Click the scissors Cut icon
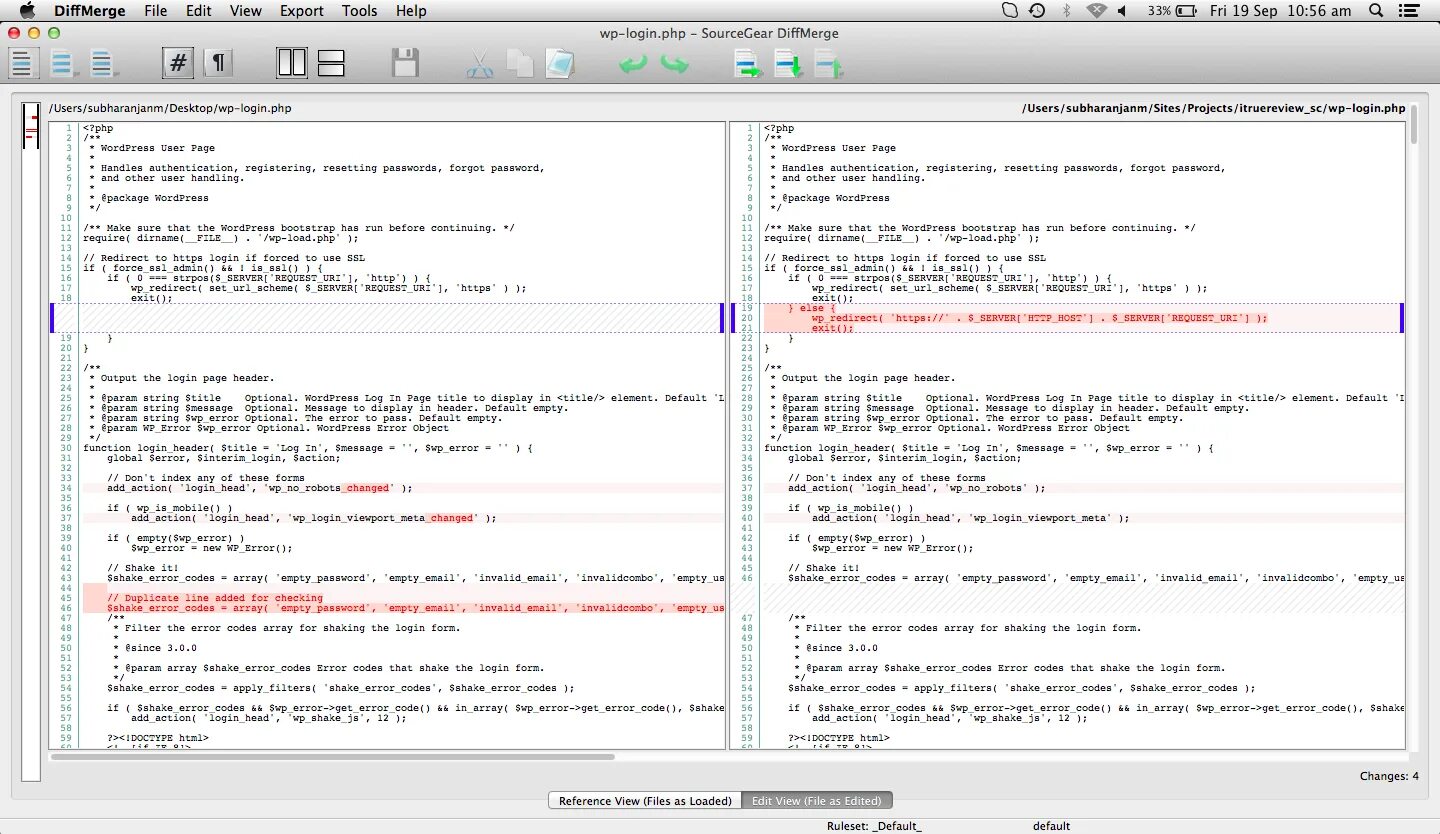Screen dimensions: 1440x834 tap(480, 63)
